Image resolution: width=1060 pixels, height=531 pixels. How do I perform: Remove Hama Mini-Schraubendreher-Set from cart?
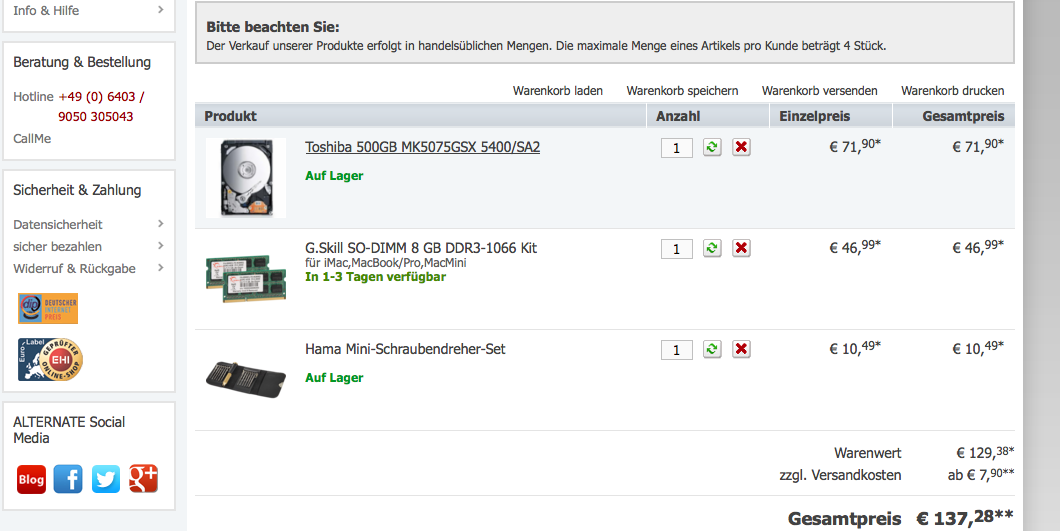click(x=742, y=349)
